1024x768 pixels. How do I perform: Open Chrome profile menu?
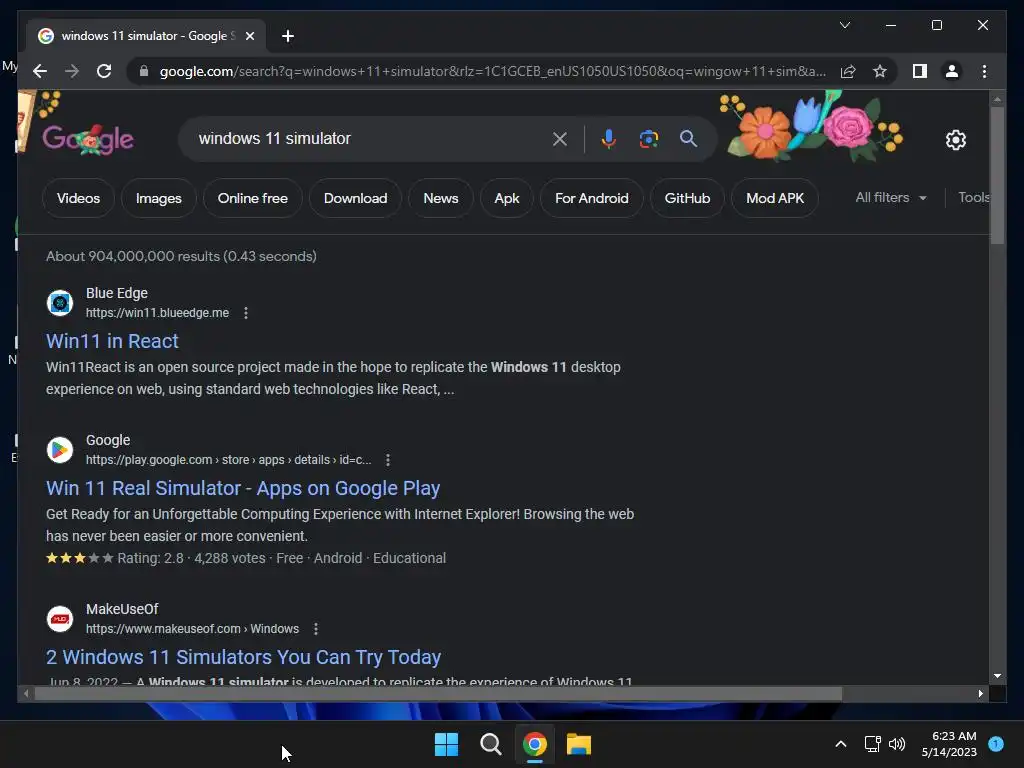[952, 71]
